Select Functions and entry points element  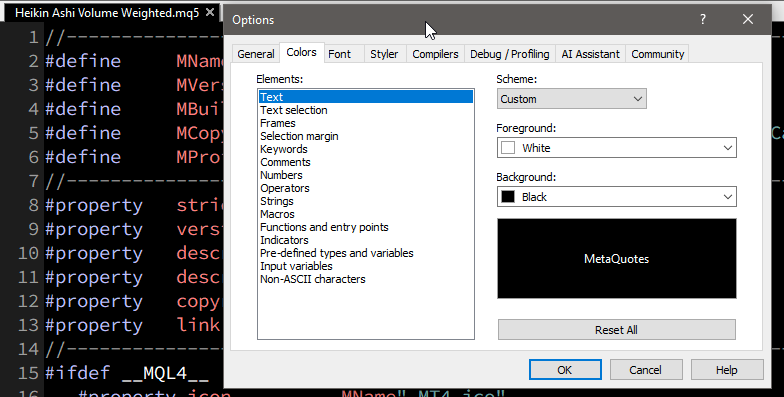click(x=366, y=227)
